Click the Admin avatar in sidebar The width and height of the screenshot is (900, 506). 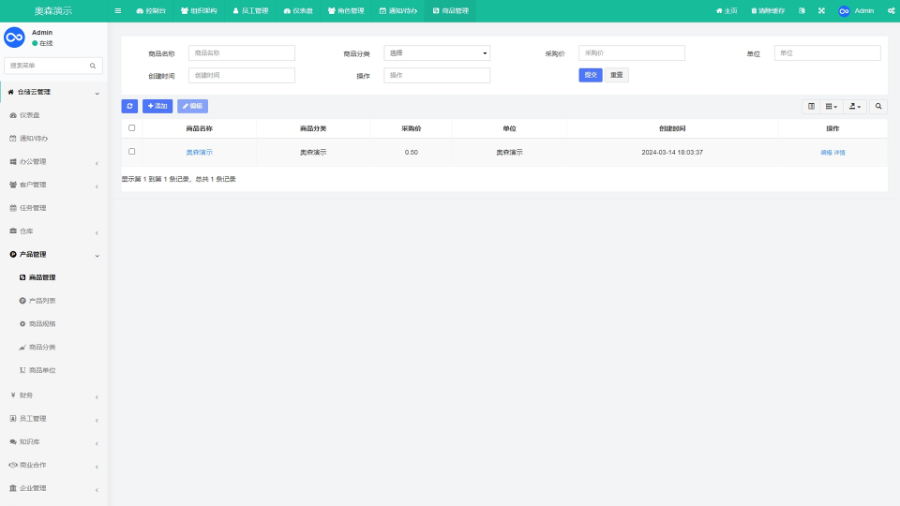click(14, 37)
